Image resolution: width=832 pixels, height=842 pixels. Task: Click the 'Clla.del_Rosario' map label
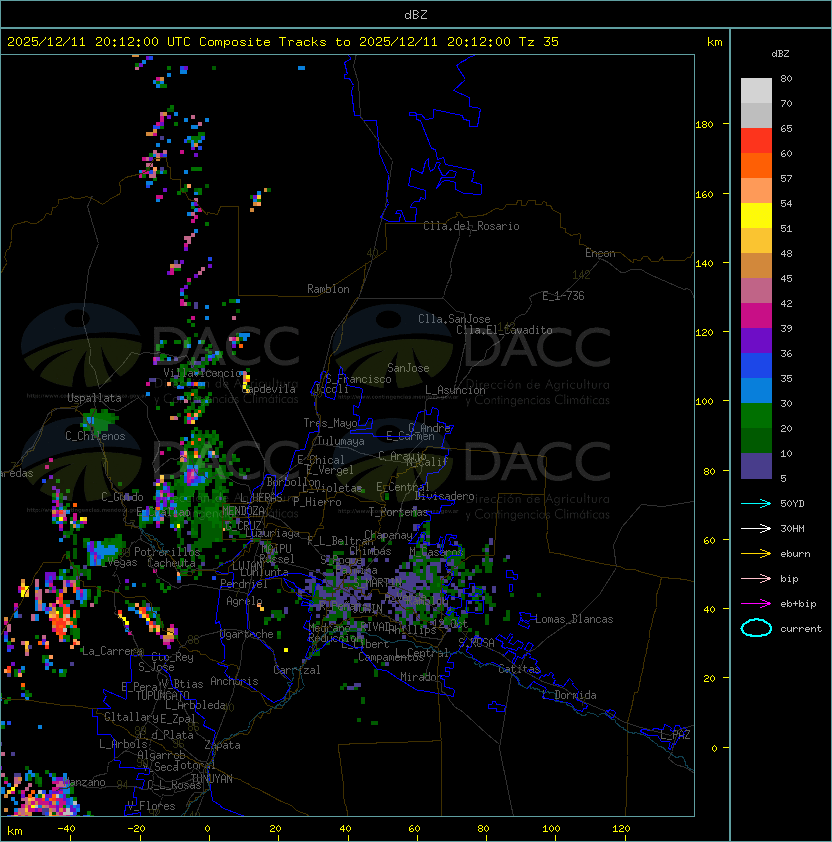tap(471, 226)
